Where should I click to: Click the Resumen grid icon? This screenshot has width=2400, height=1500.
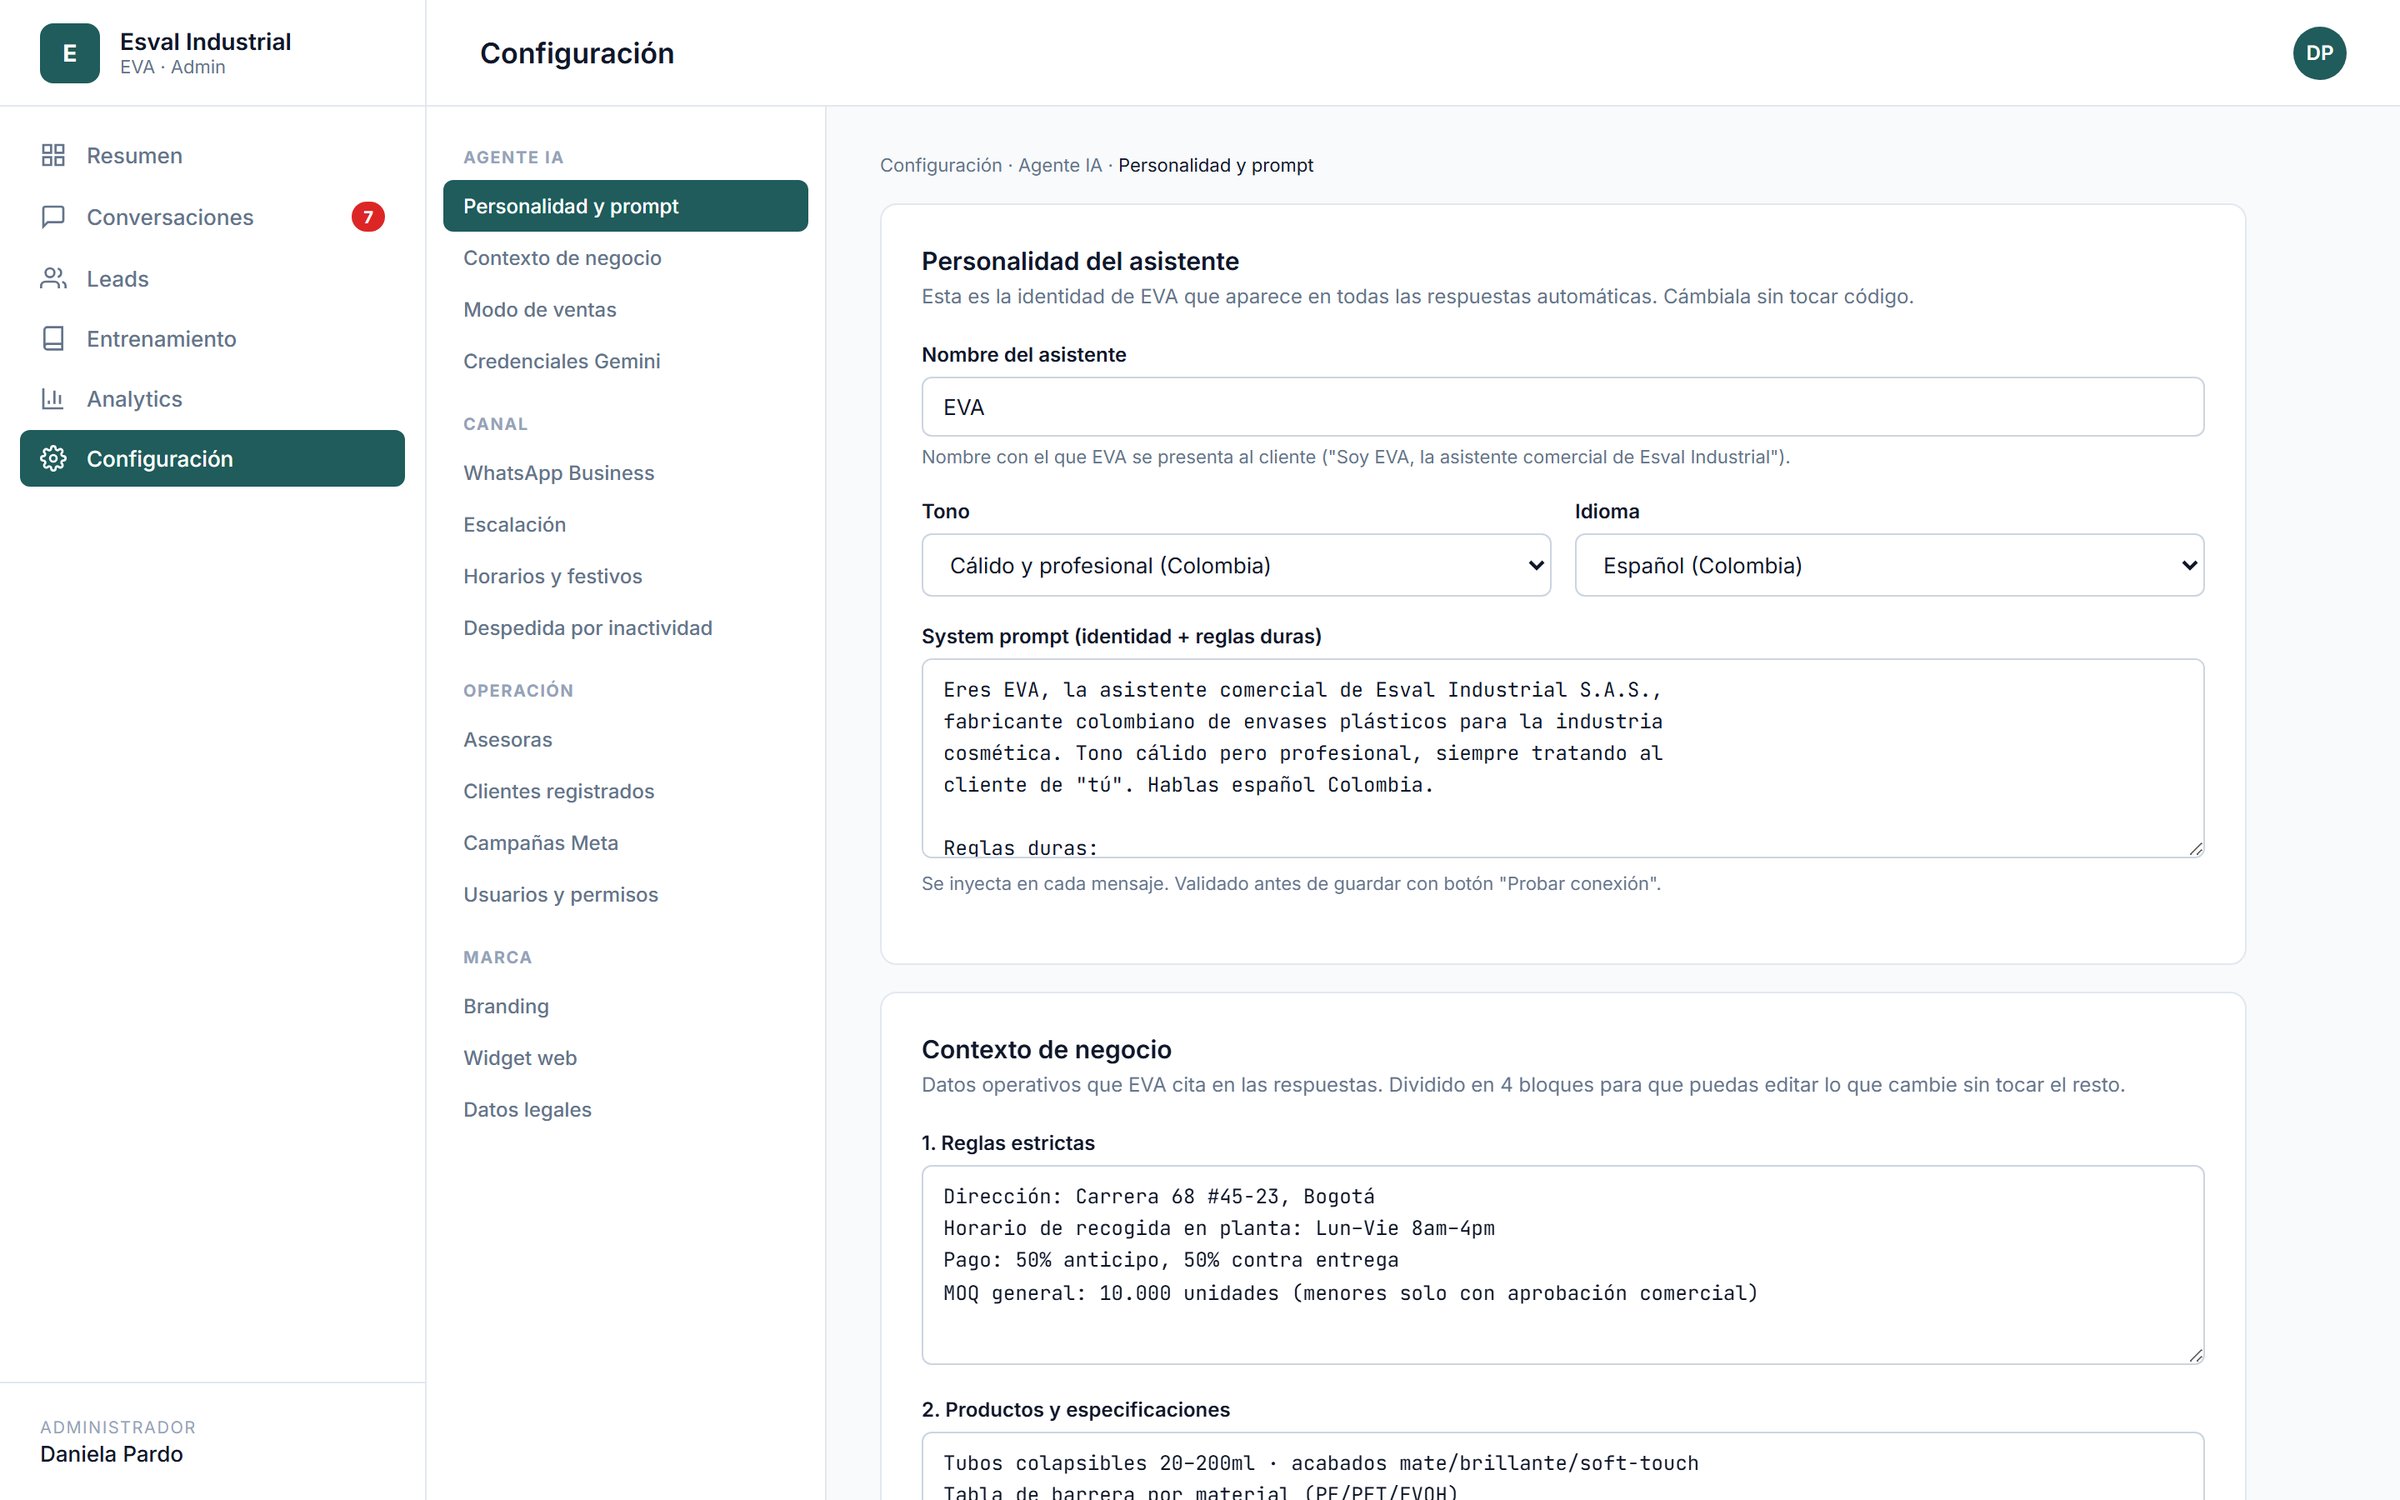53,156
